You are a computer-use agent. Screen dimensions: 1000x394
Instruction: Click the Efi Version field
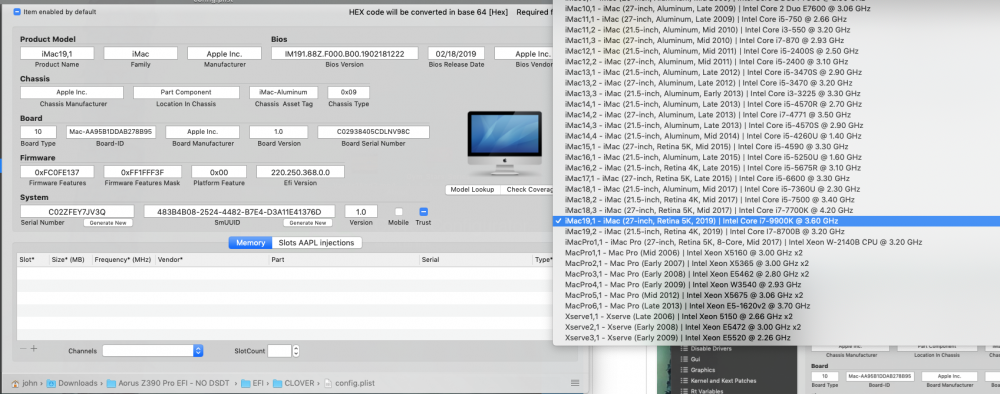[x=300, y=171]
